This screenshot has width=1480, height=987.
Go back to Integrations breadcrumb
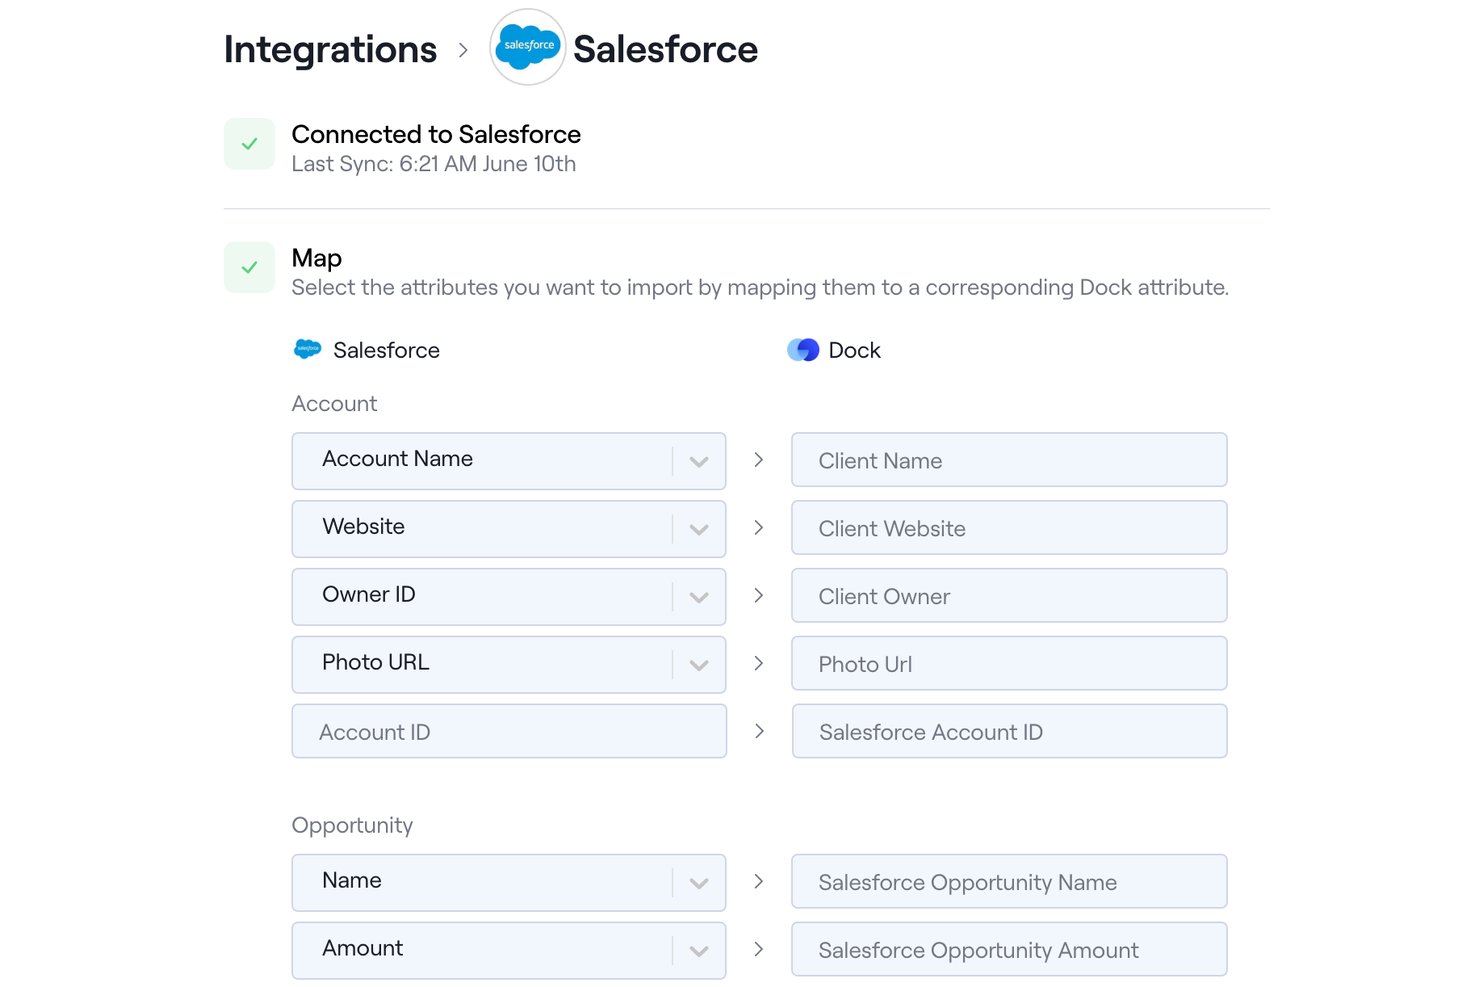330,49
